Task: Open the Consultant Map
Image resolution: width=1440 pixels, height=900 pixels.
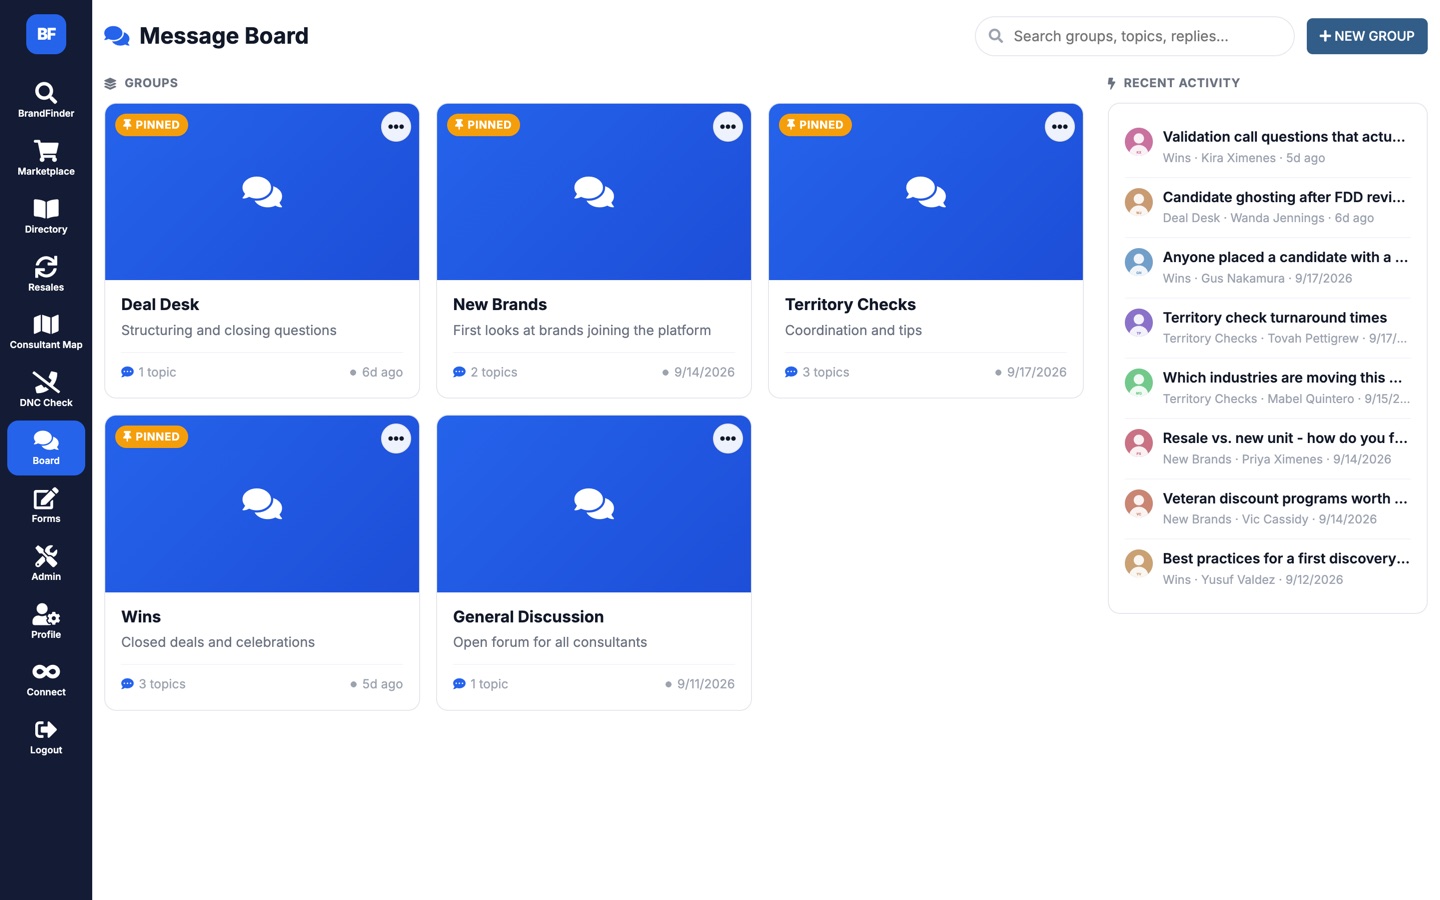Action: [x=46, y=333]
